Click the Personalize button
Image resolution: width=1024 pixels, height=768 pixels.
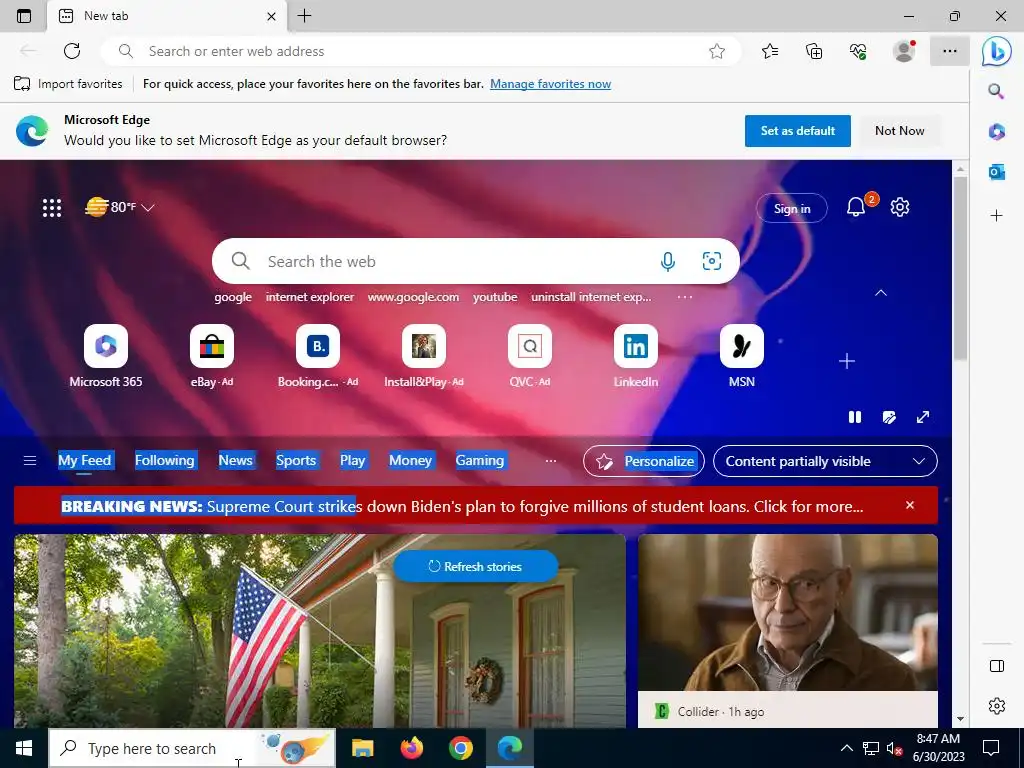(x=644, y=461)
